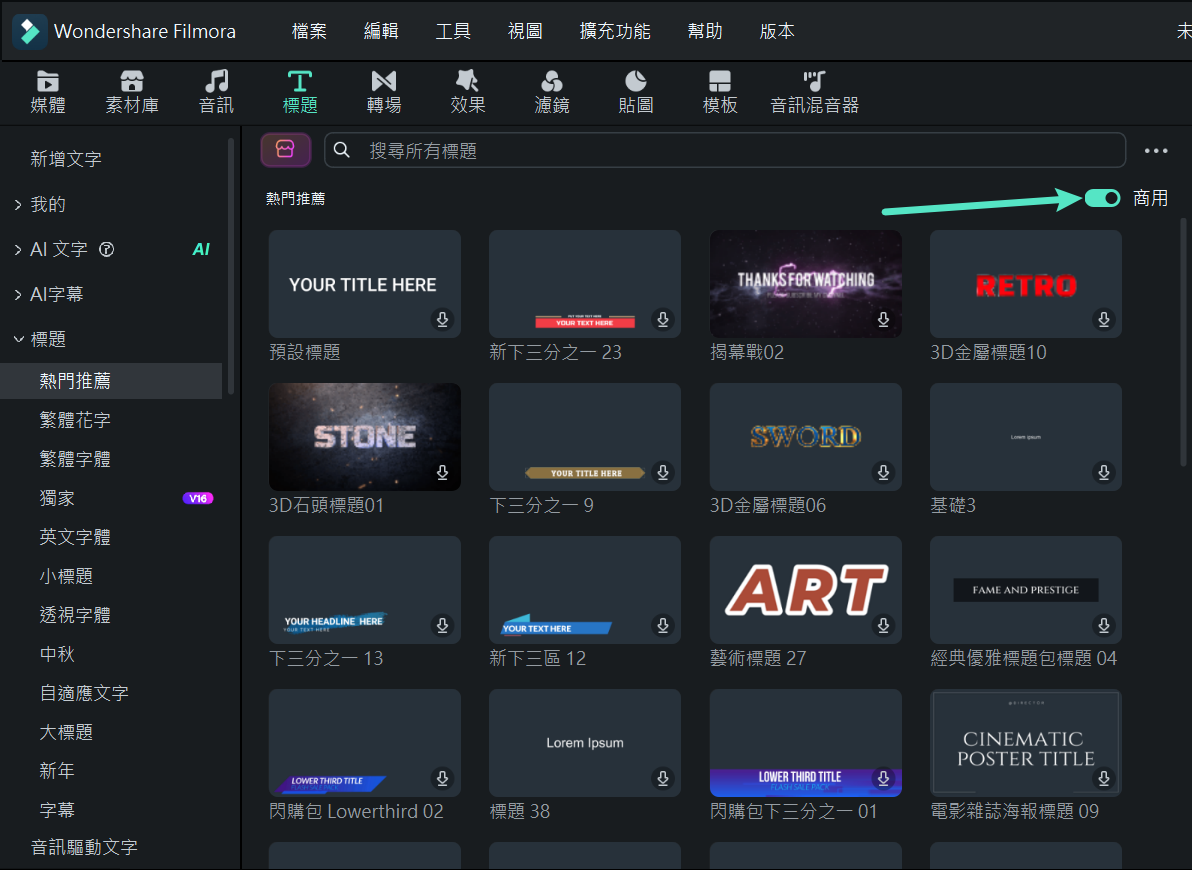Expand the AI 文字 section

18,249
